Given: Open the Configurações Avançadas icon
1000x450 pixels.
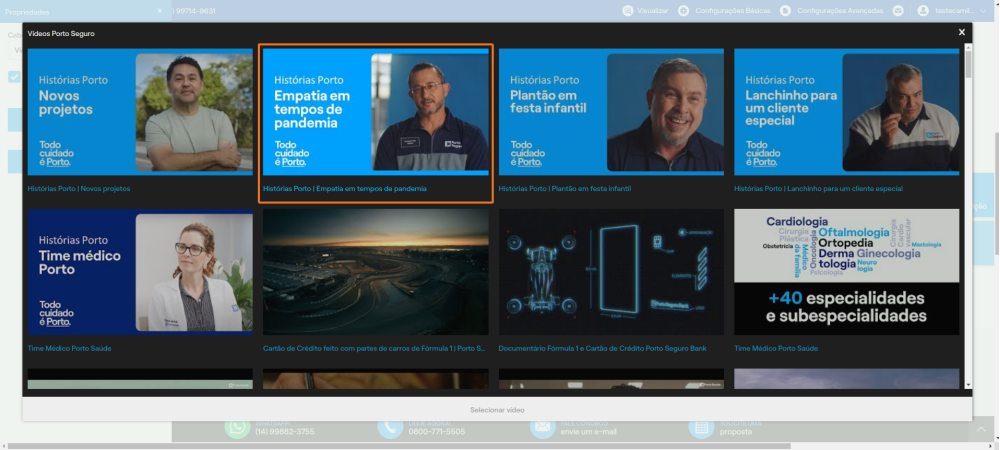Looking at the screenshot, I should (x=785, y=11).
